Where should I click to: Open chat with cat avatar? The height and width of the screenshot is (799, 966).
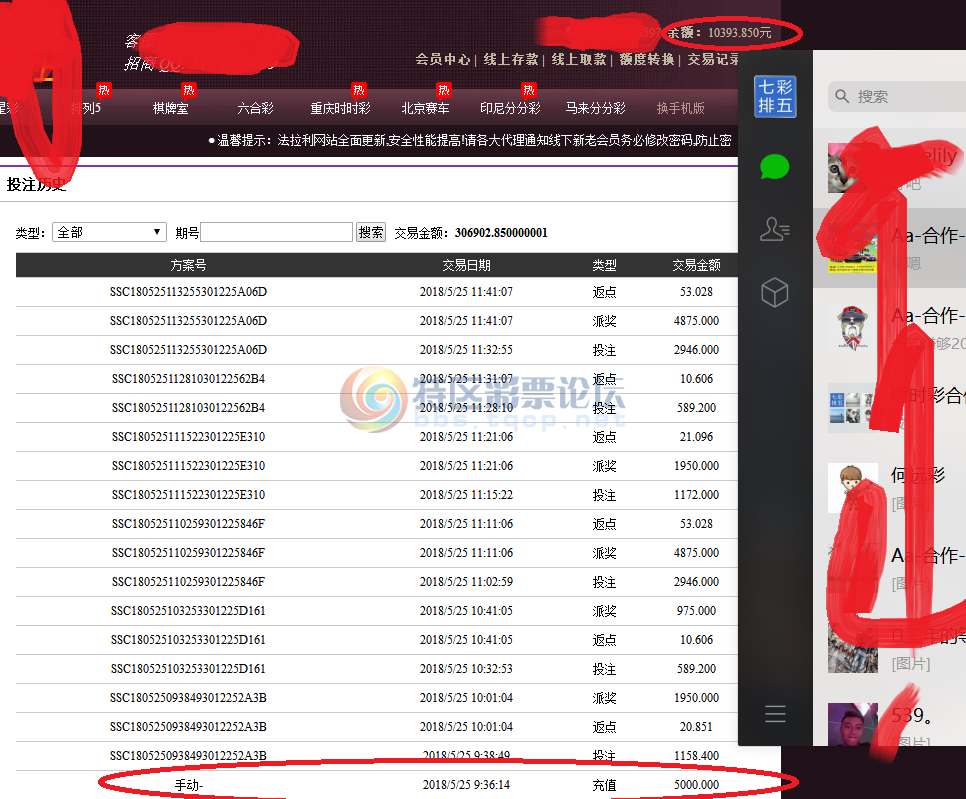pos(890,168)
